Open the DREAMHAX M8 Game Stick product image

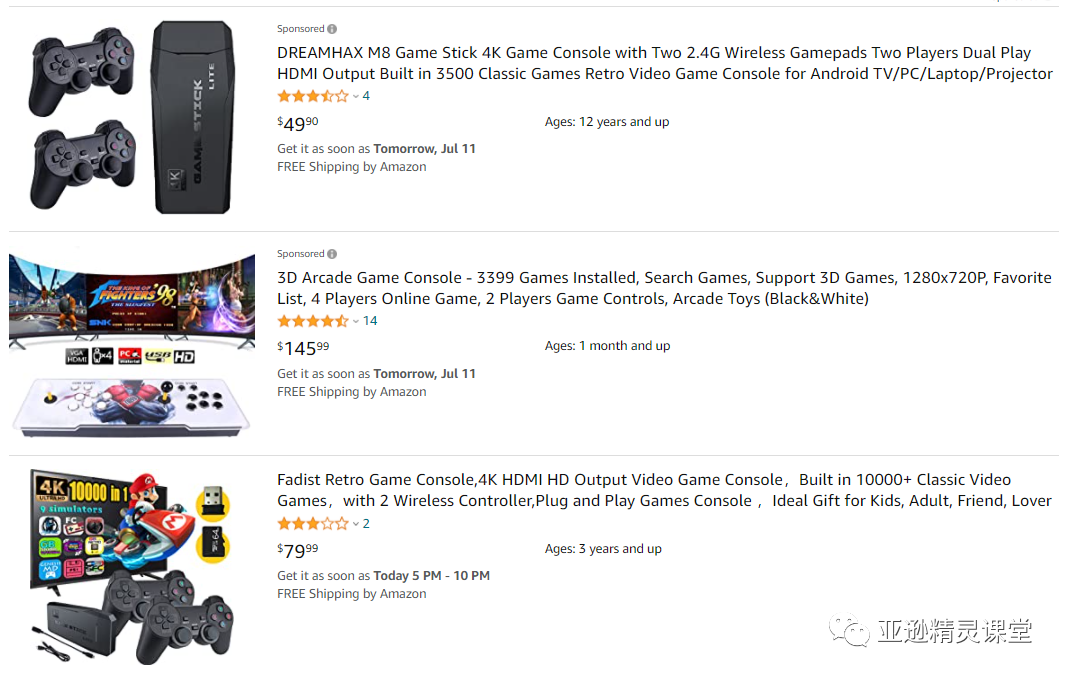(x=132, y=117)
